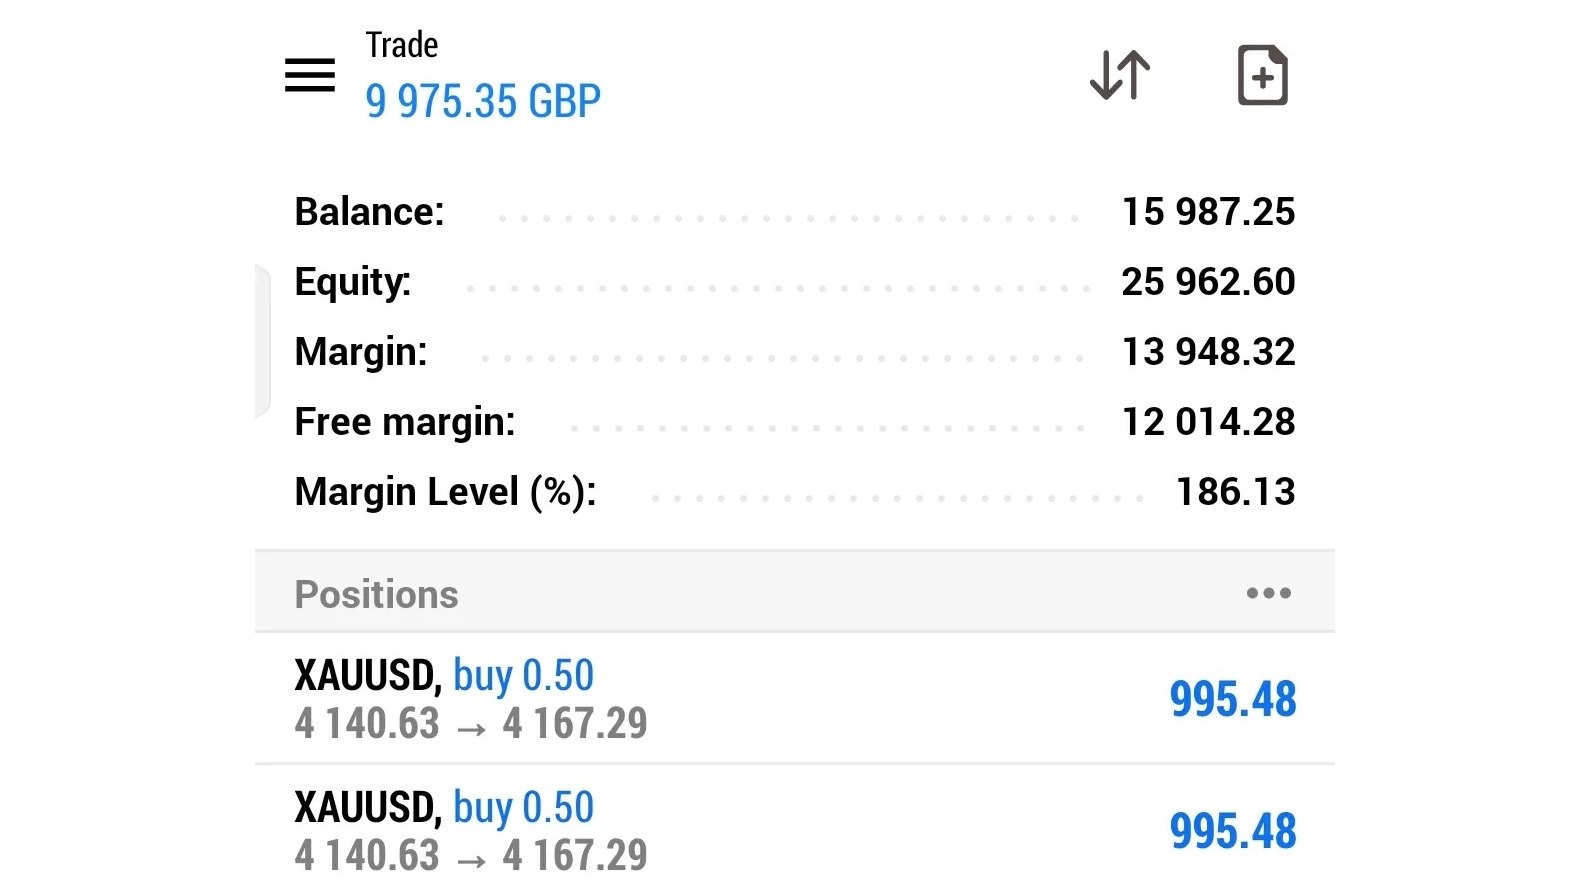Viewport: 1589px width, 894px height.
Task: Open the hamburger navigation menu
Action: tap(310, 75)
